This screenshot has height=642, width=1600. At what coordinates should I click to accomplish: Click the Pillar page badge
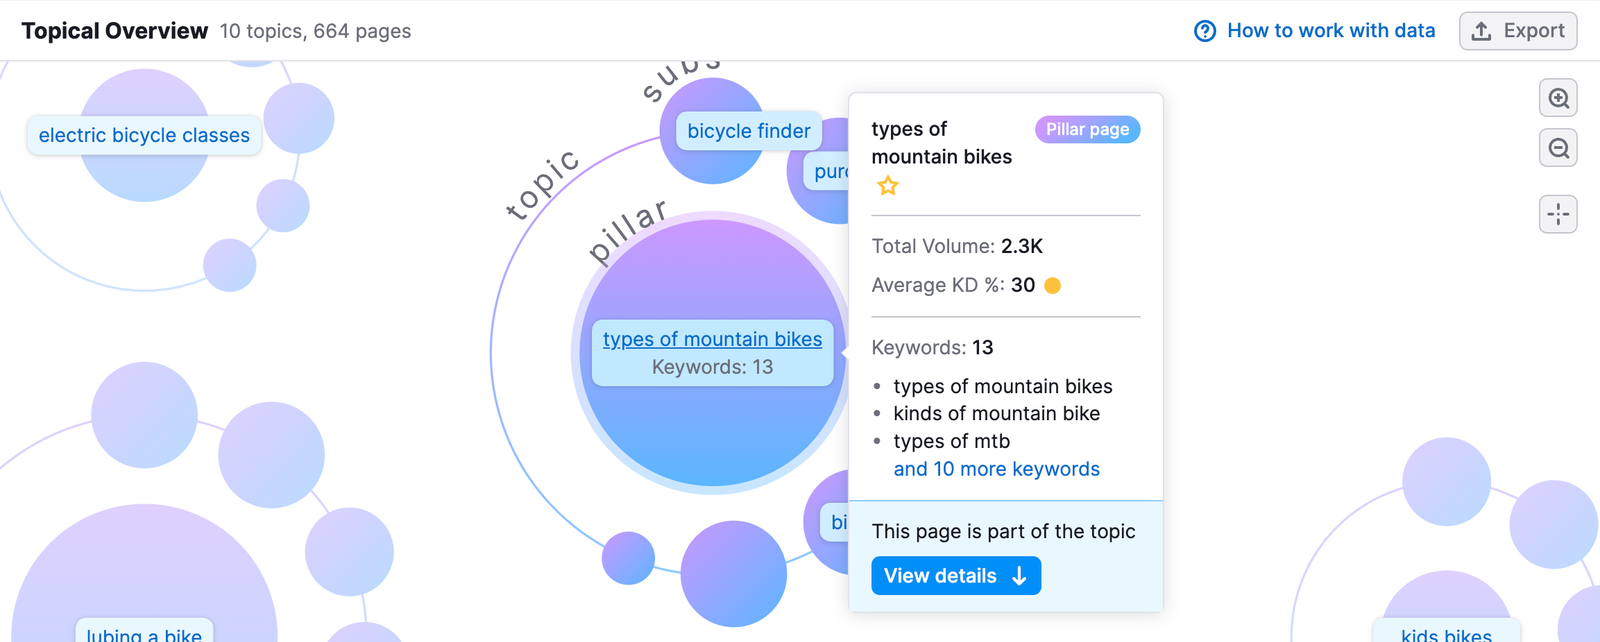1087,129
